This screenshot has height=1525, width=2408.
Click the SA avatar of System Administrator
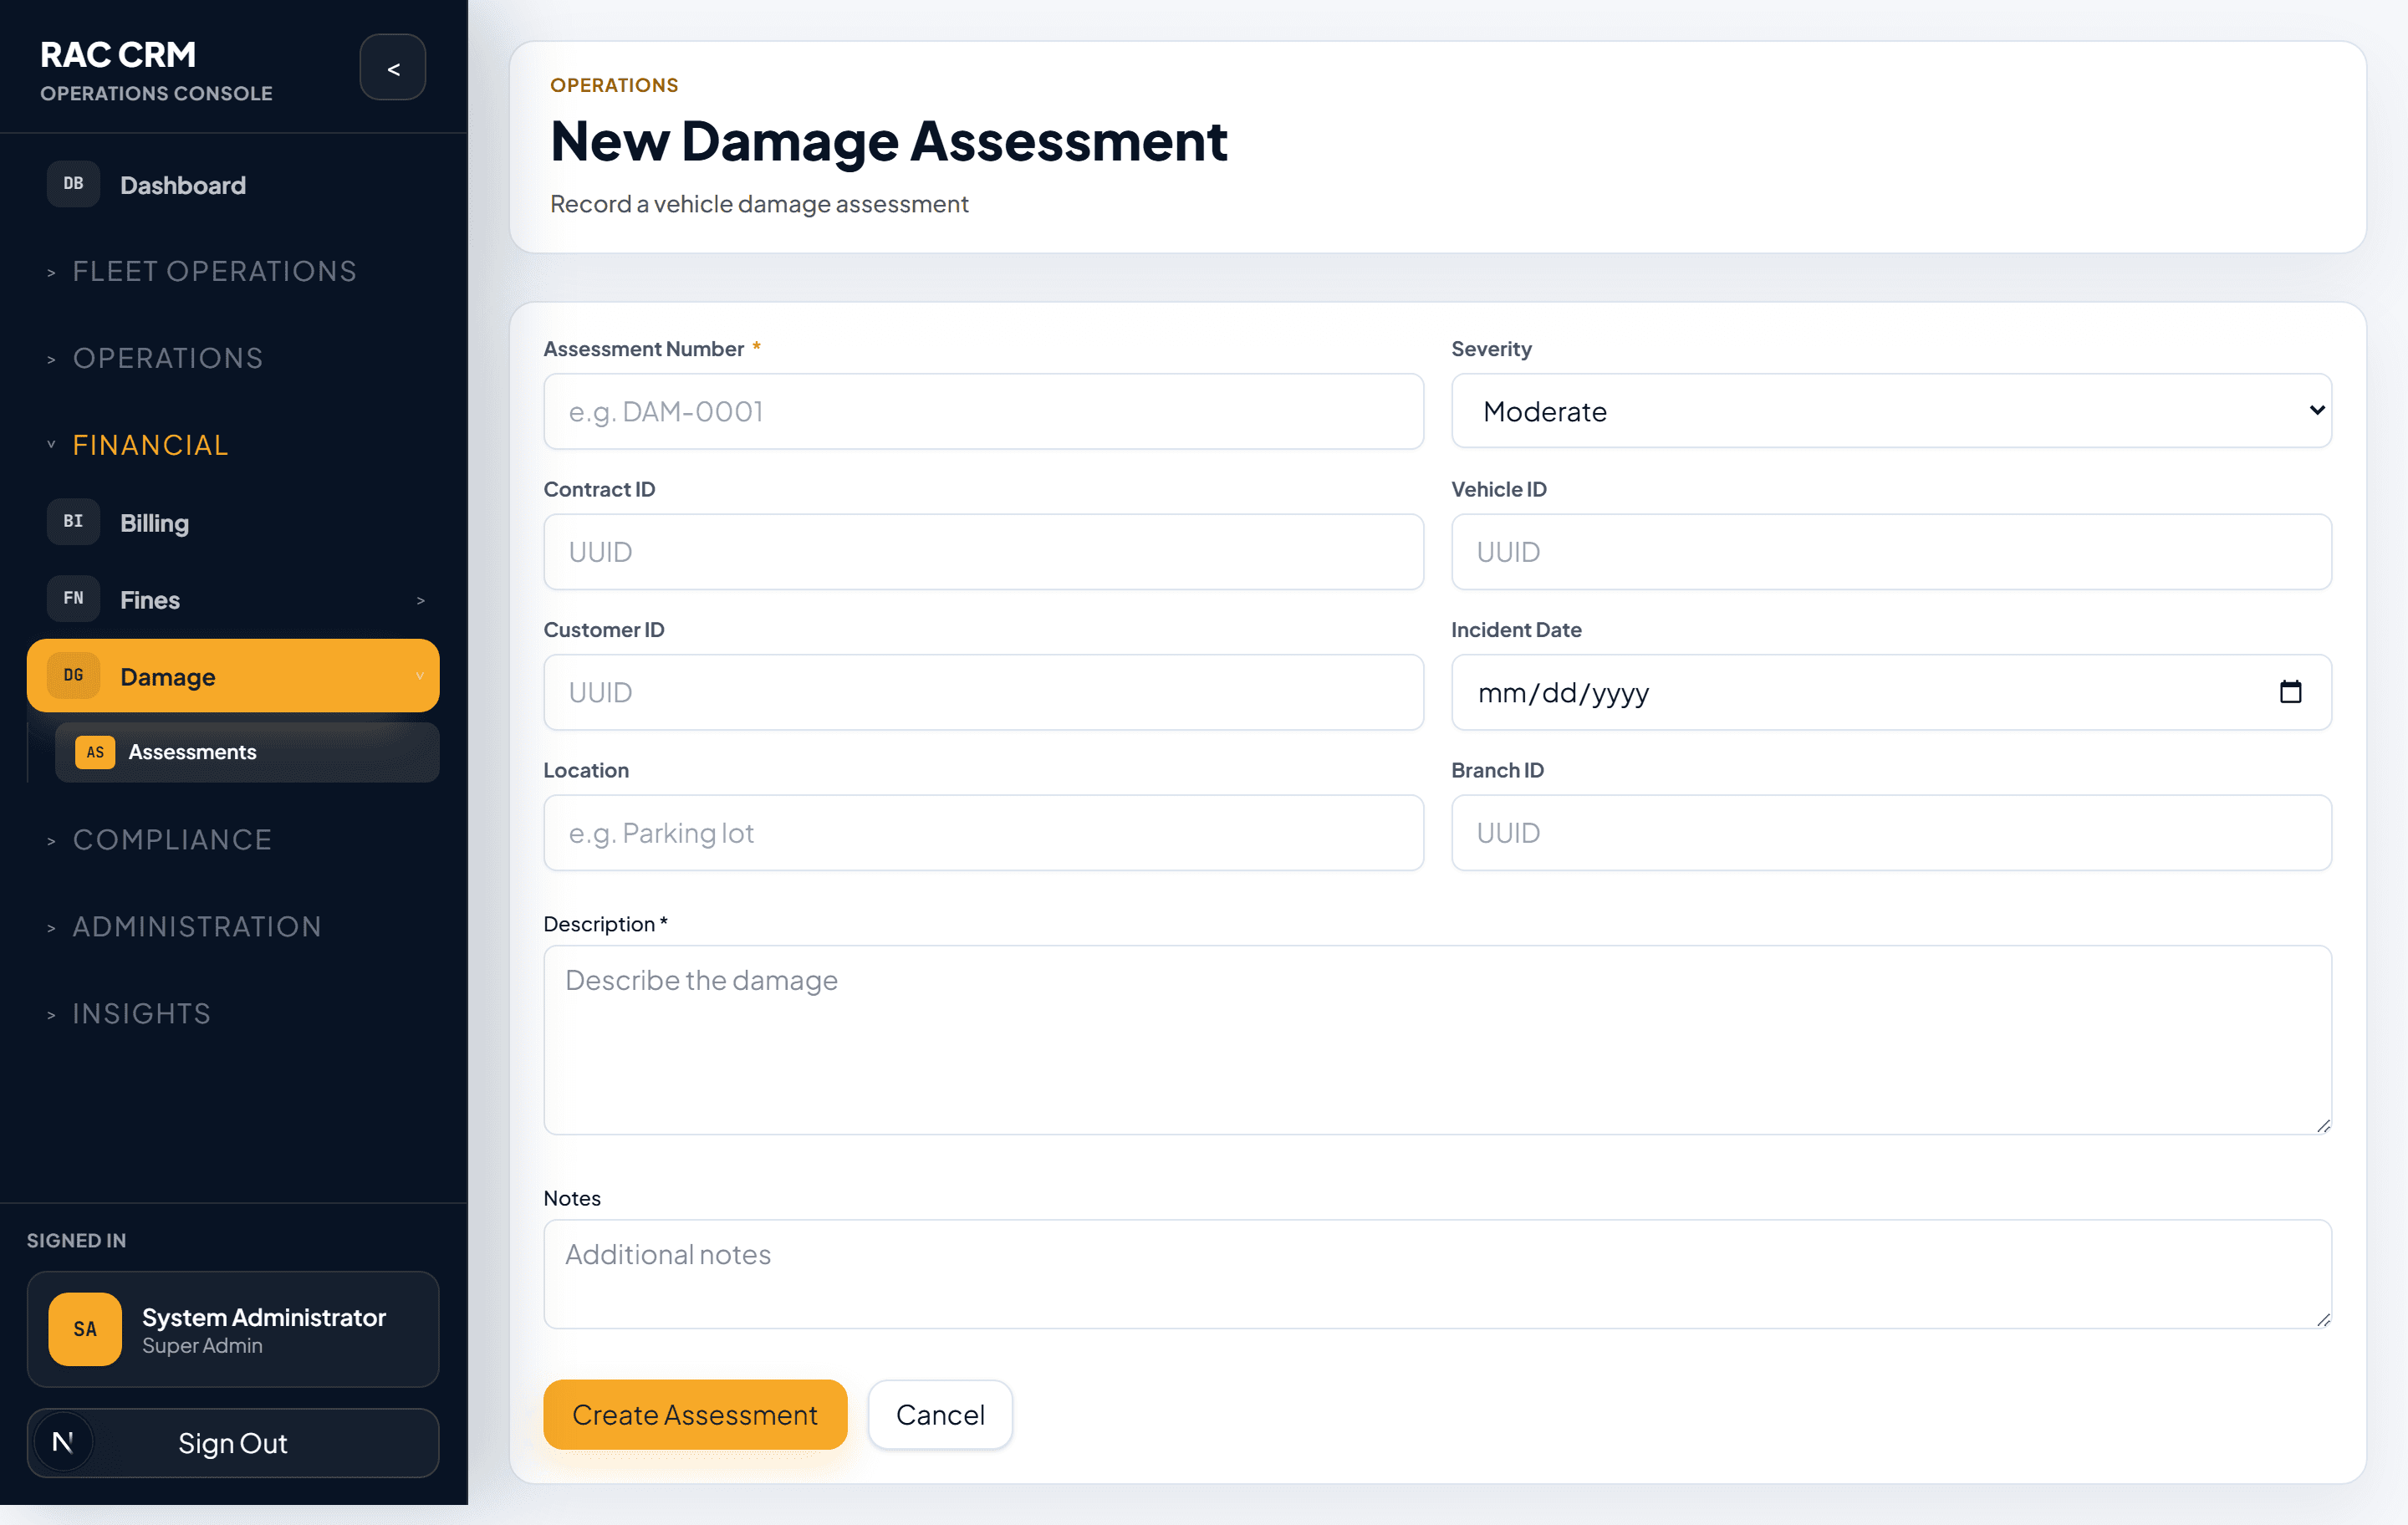click(x=85, y=1329)
